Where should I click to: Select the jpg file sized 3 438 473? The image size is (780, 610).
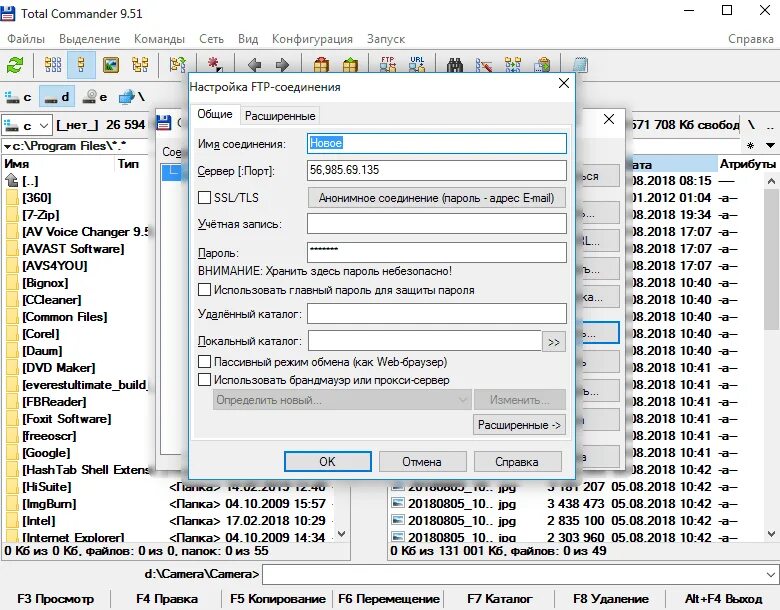click(565, 504)
